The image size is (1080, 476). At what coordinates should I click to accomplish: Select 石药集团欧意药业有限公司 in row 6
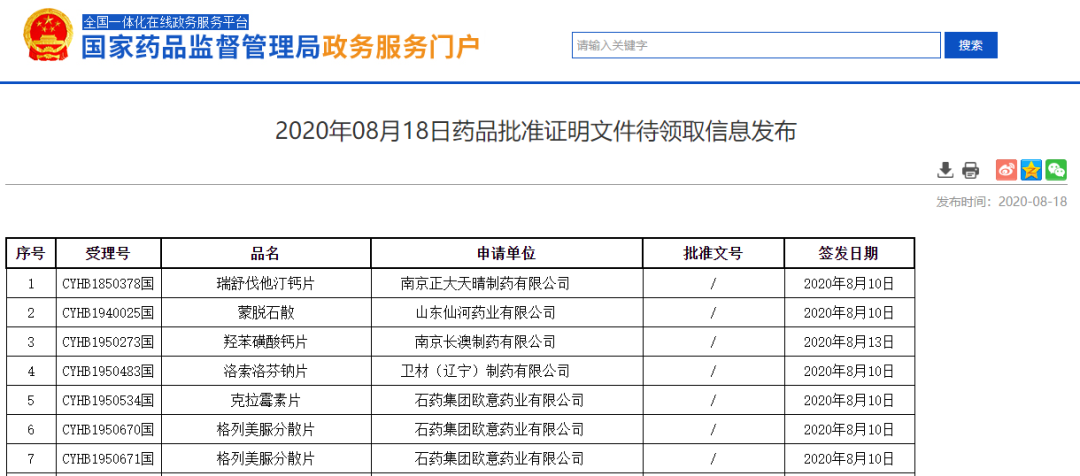[x=507, y=430]
